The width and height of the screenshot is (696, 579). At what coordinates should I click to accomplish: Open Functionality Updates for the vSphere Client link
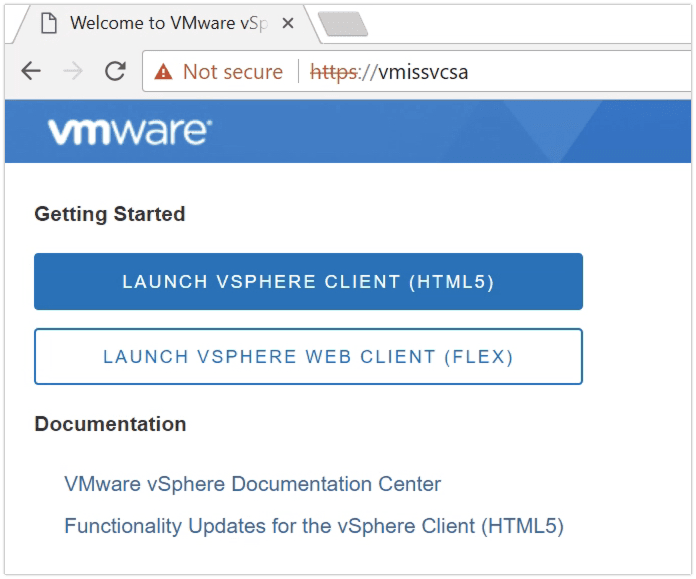314,526
